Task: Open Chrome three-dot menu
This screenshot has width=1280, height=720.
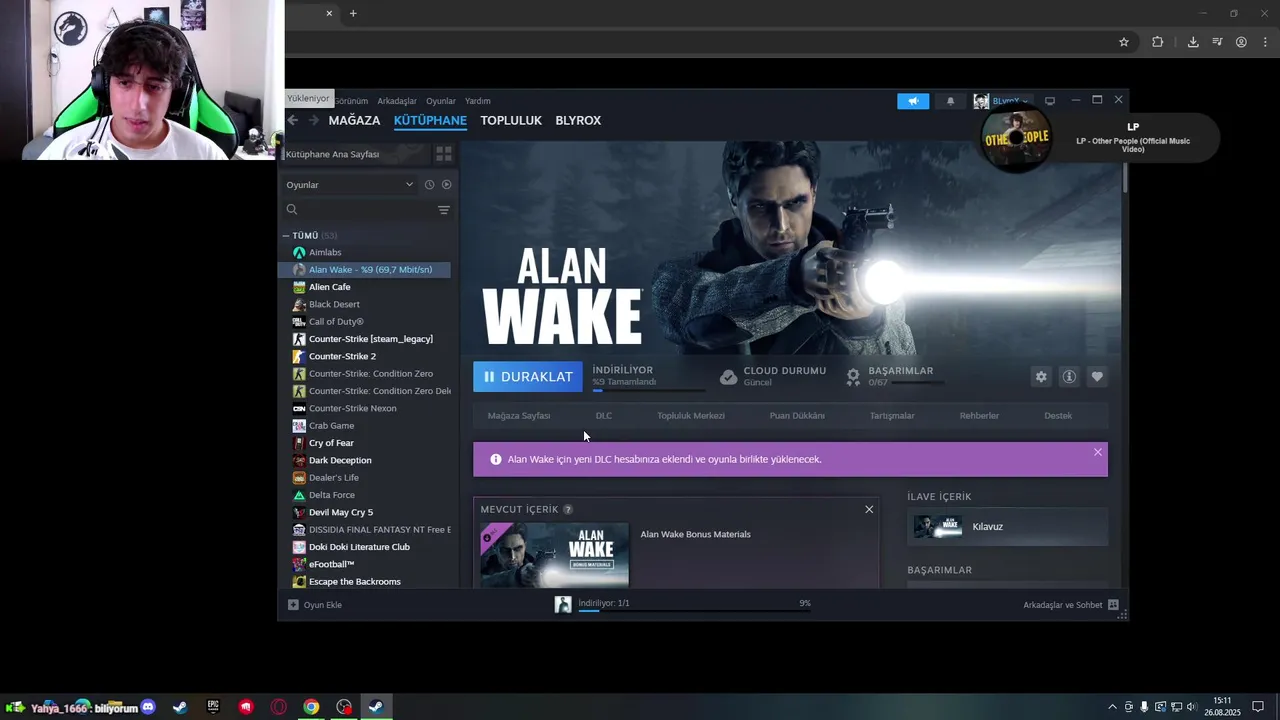Action: (x=1265, y=42)
